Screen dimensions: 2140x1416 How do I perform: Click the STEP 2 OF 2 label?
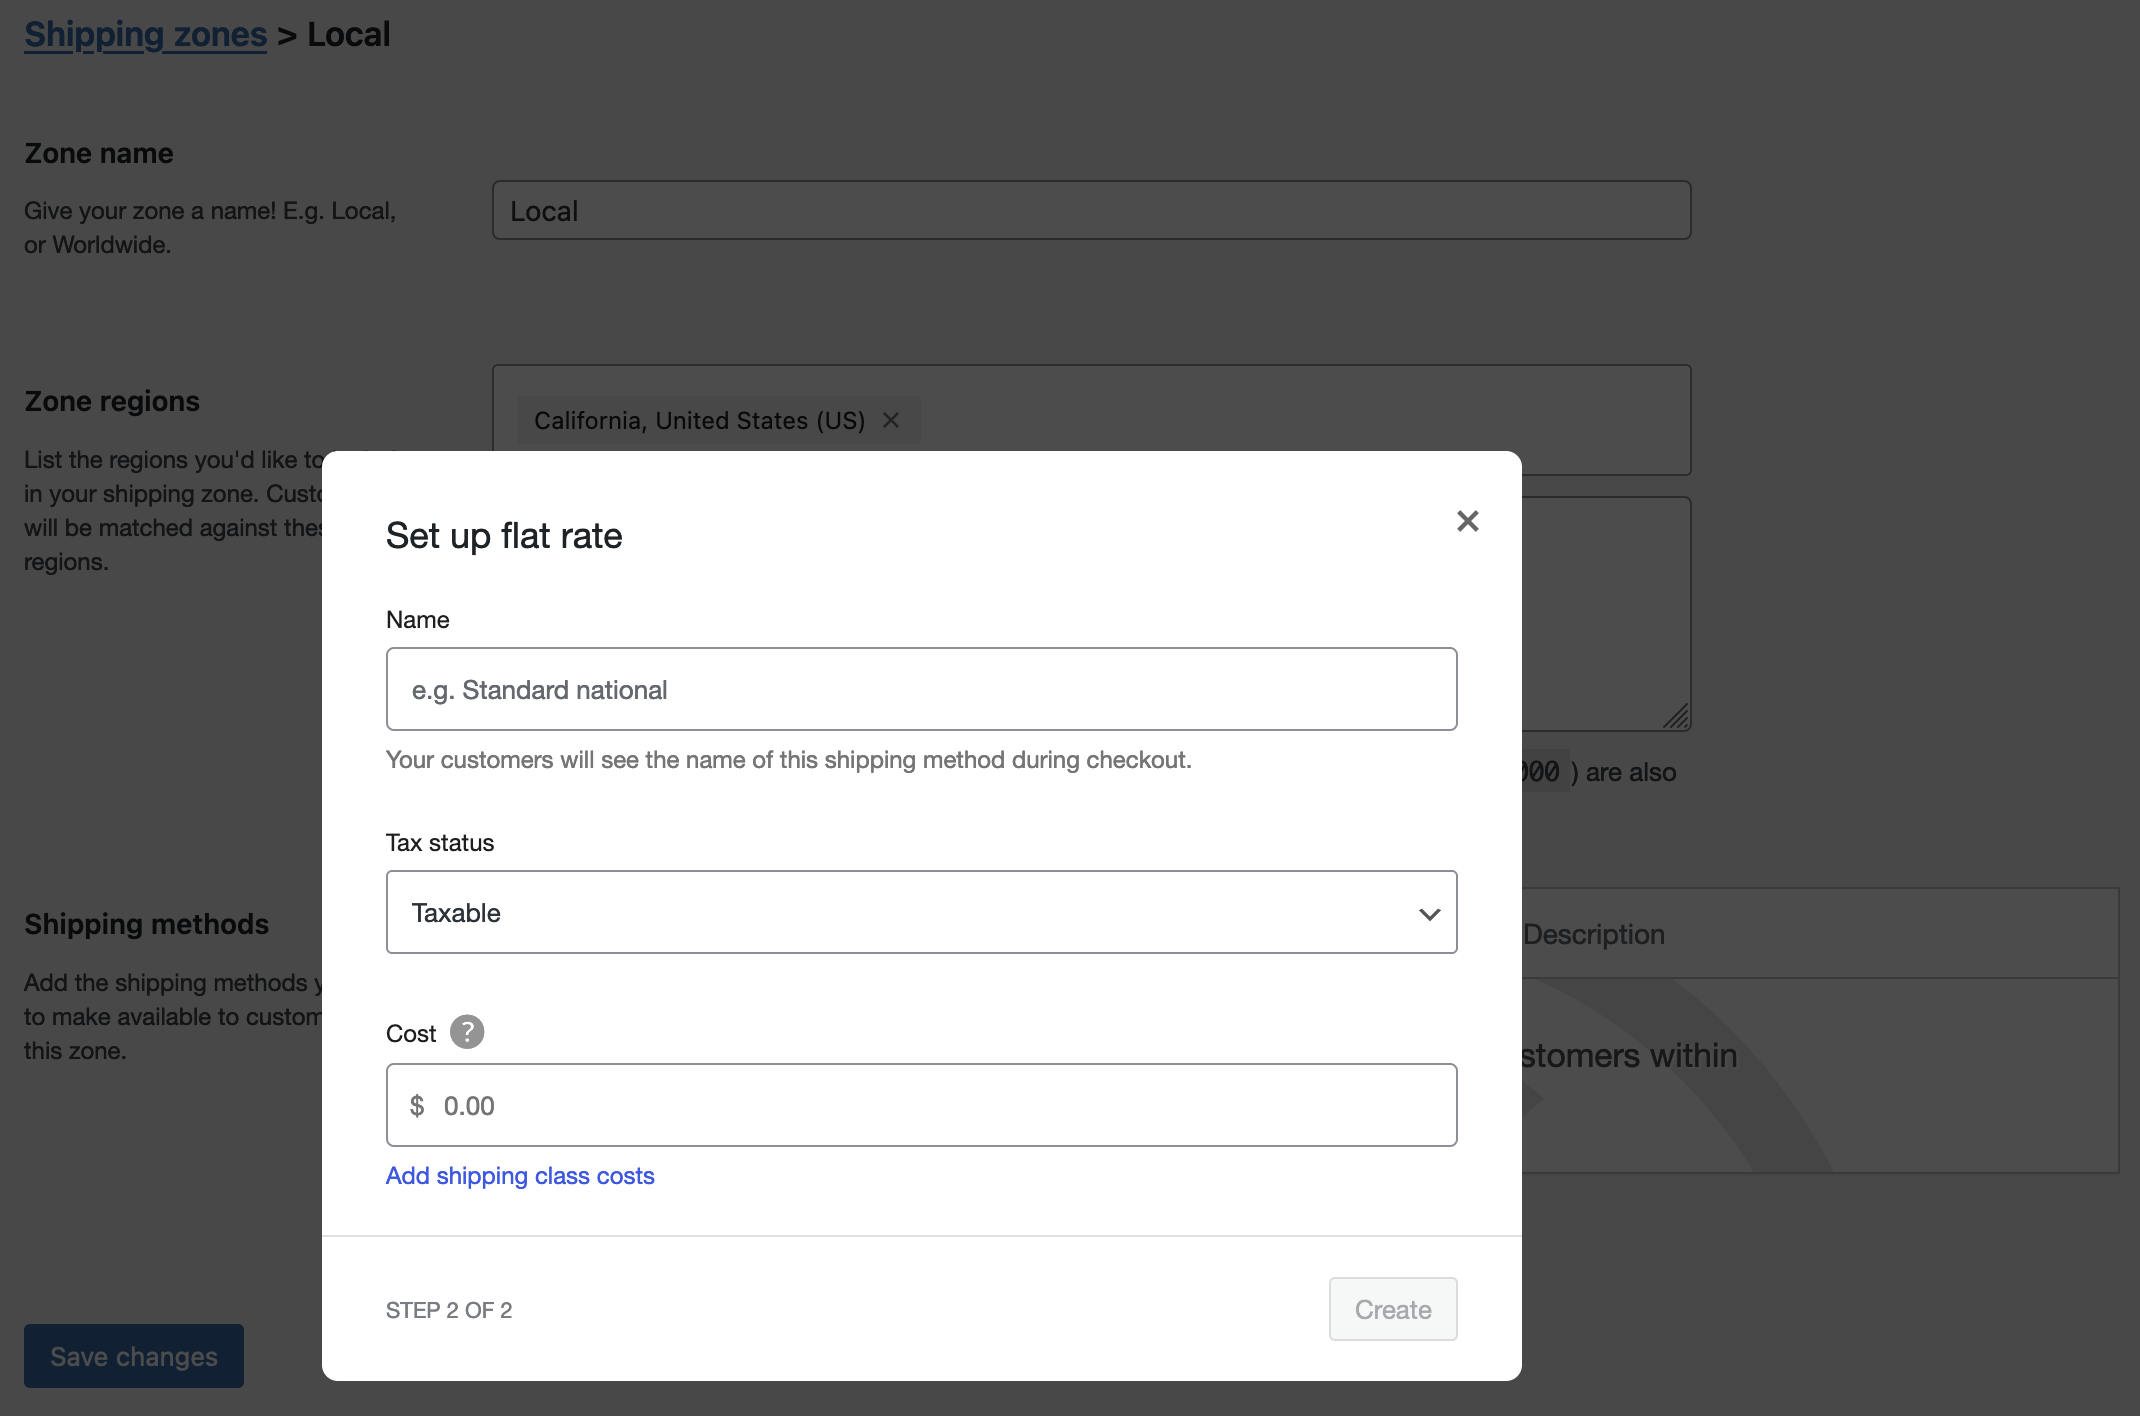pos(448,1309)
